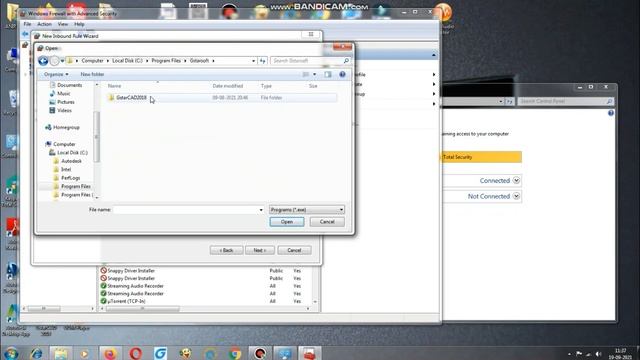The image size is (640, 360).
Task: Sort files by the Size column header
Action: pyautogui.click(x=313, y=86)
